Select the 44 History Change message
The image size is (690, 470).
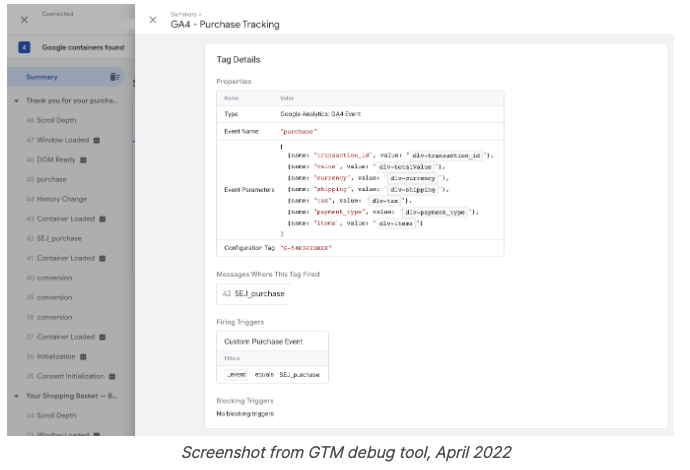(57, 199)
